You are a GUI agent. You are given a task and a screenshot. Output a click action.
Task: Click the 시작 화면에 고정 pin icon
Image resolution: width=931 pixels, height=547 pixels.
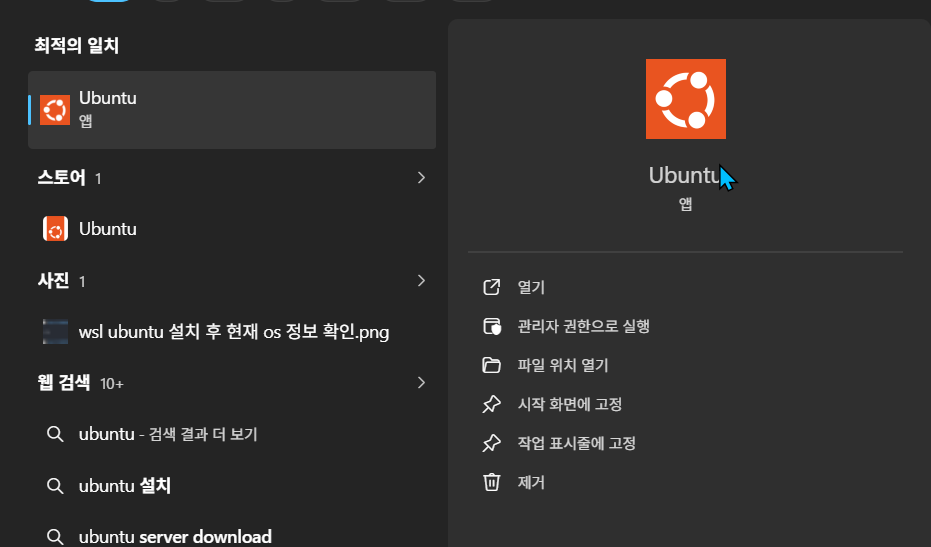492,404
